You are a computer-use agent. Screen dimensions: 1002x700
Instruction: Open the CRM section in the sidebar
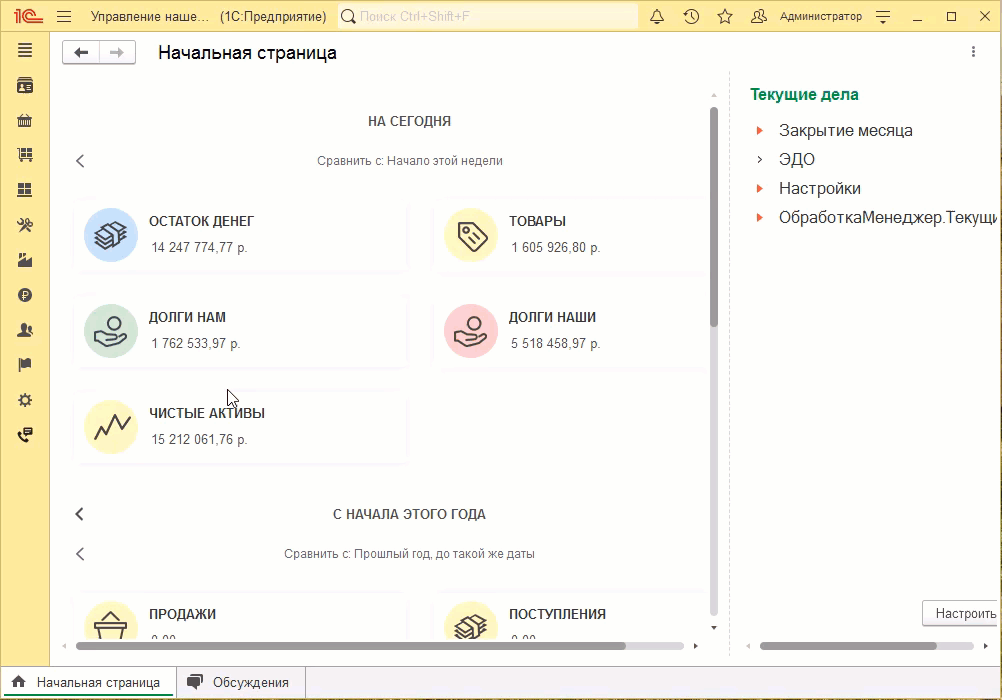coord(24,85)
